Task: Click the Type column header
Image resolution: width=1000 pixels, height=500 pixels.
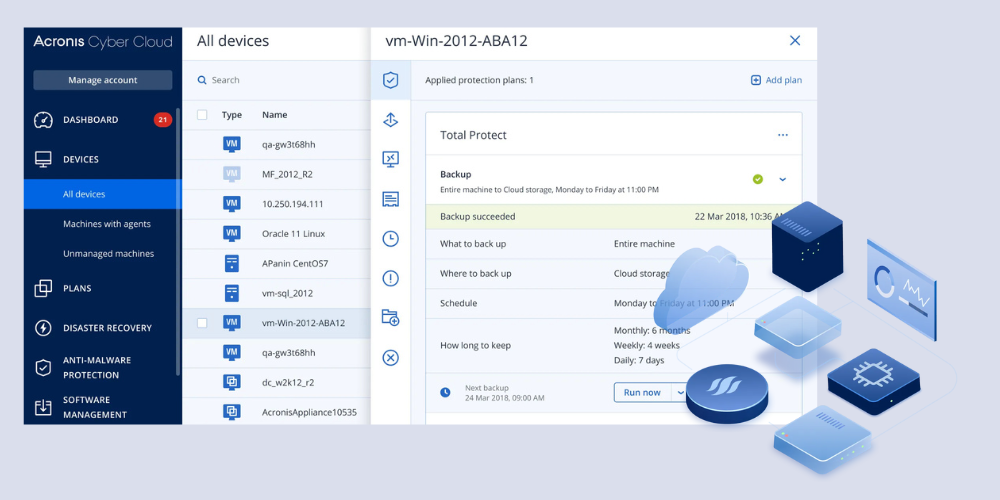Action: click(232, 115)
